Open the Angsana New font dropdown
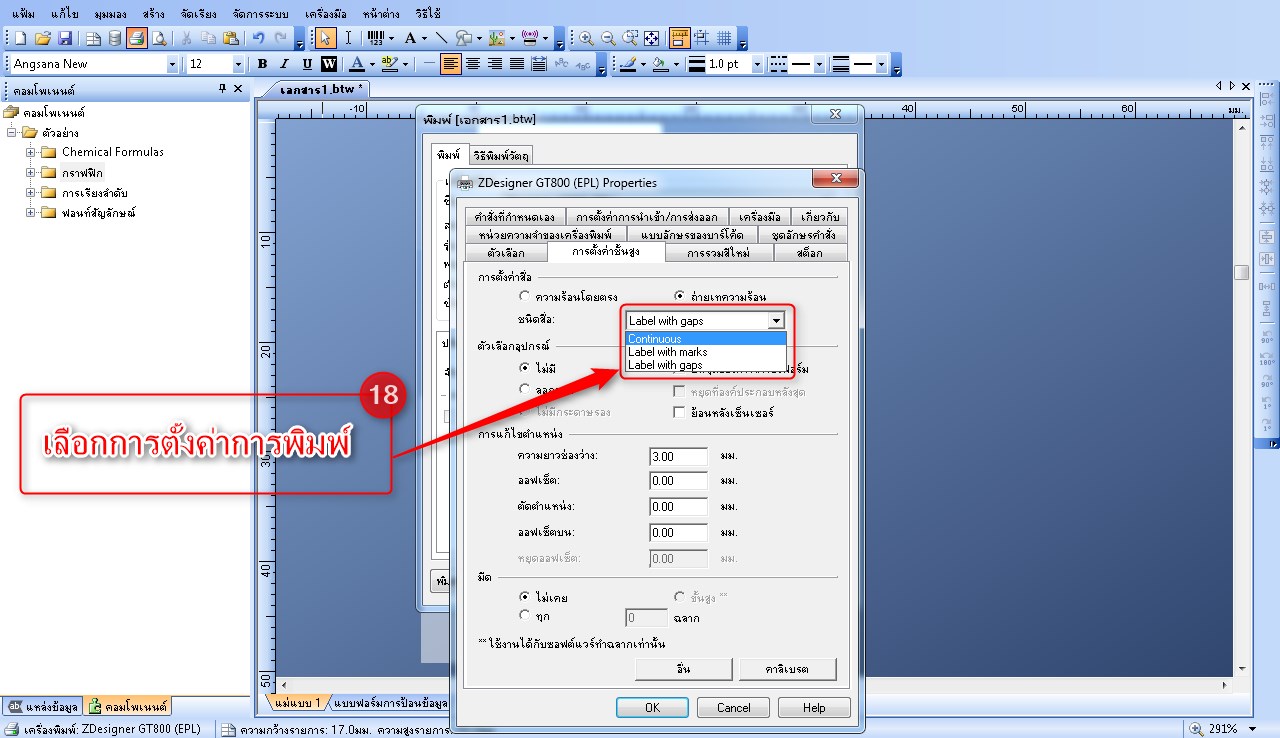The width and height of the screenshot is (1280, 738). click(x=172, y=64)
